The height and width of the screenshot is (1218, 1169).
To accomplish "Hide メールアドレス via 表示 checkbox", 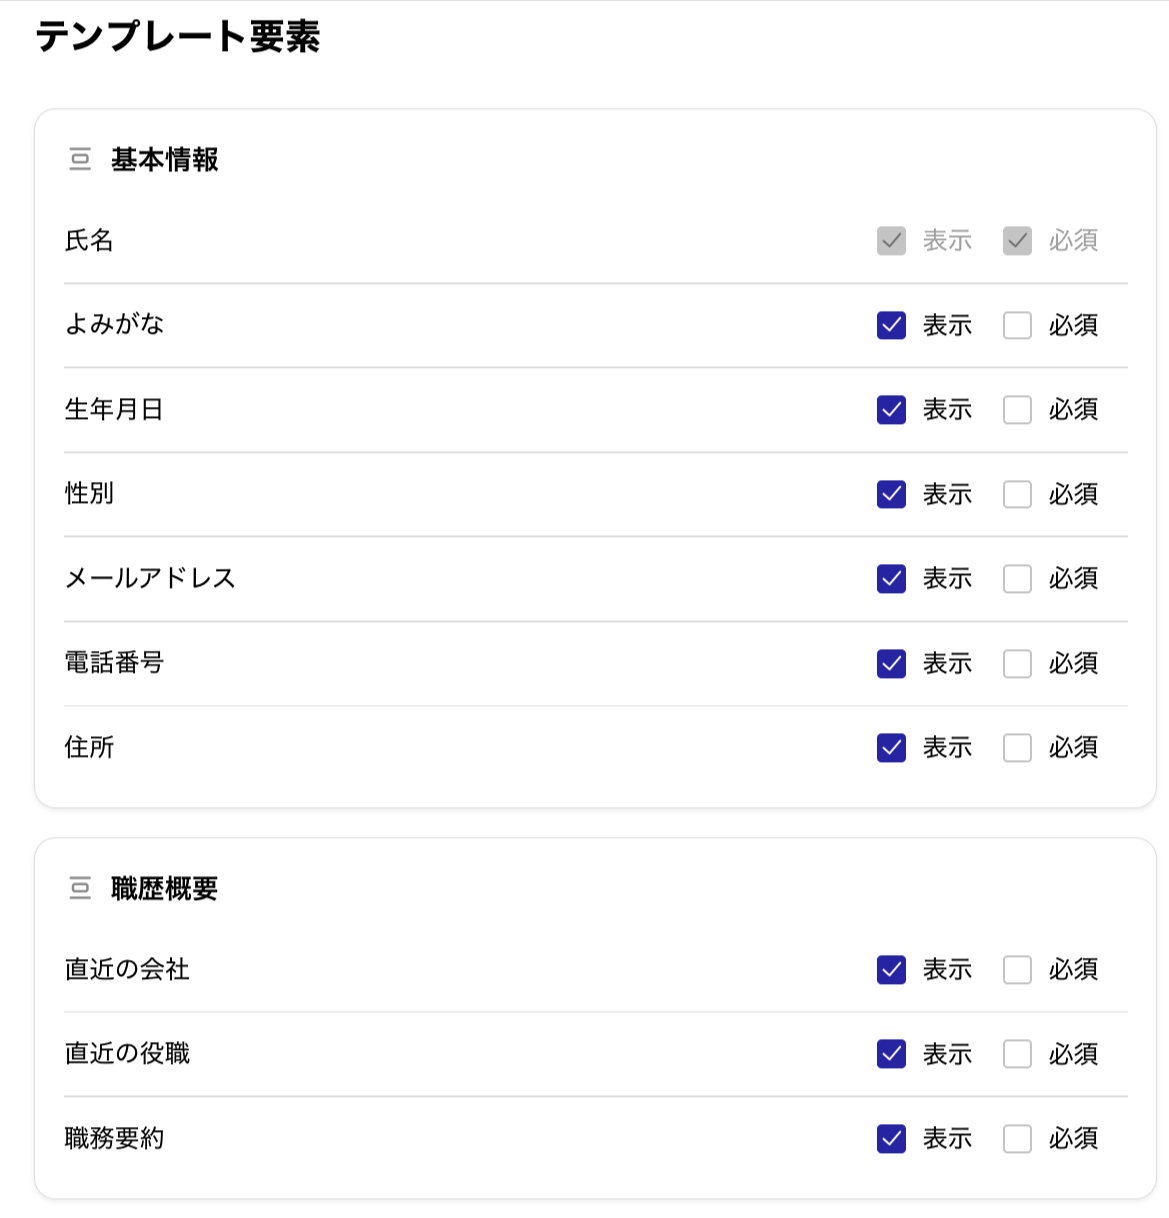I will (x=891, y=579).
